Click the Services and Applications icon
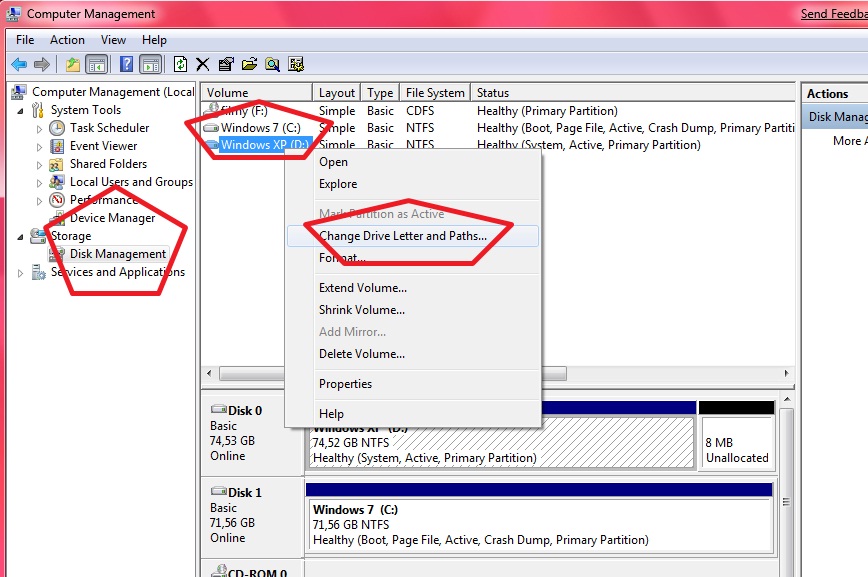868x577 pixels. (39, 272)
